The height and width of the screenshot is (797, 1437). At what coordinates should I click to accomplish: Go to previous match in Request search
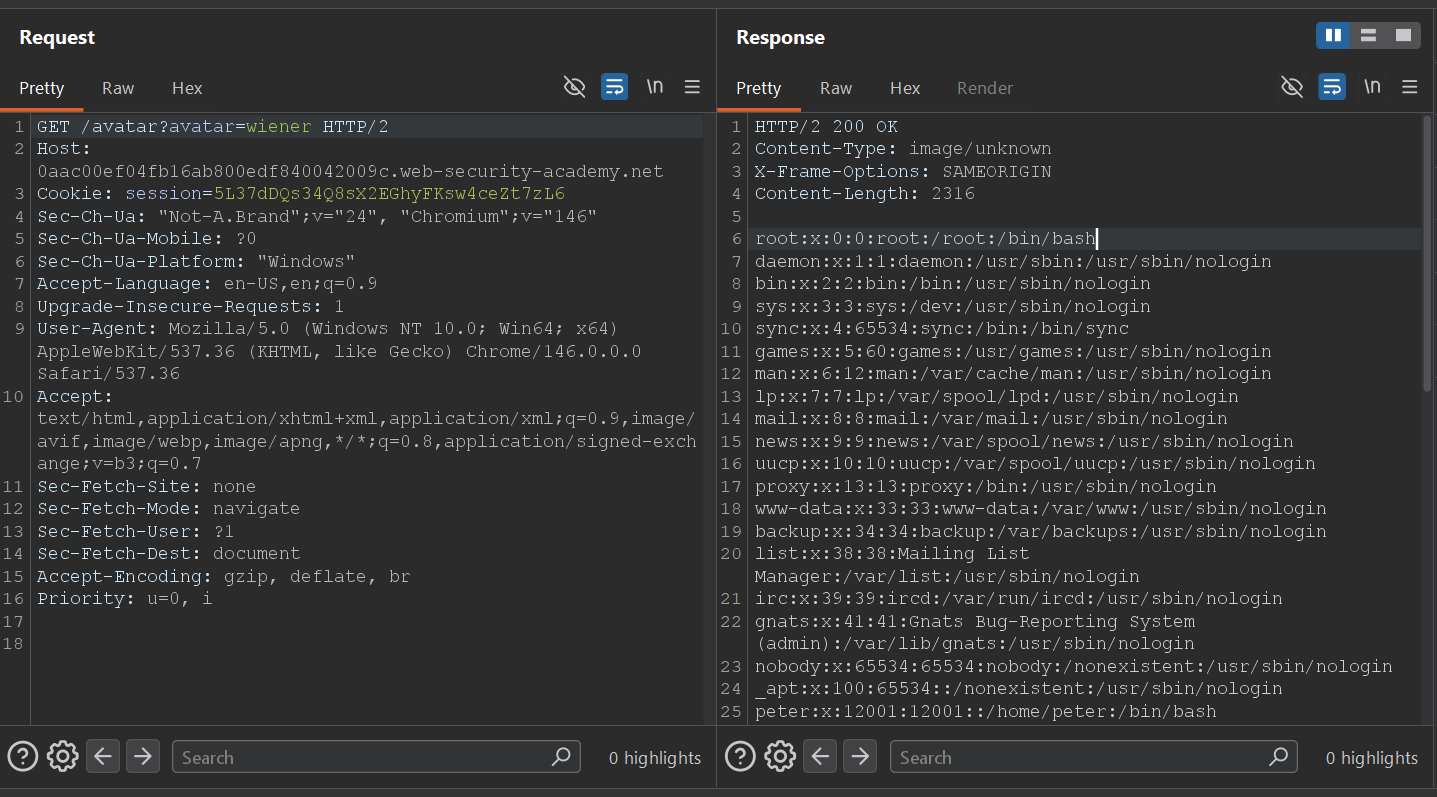point(103,757)
